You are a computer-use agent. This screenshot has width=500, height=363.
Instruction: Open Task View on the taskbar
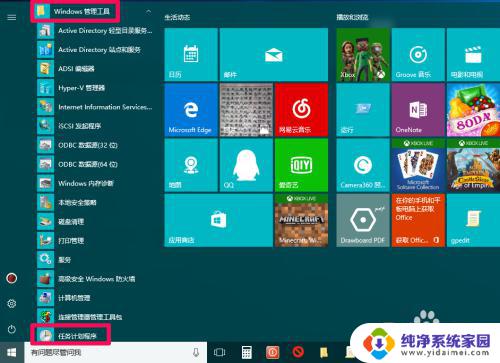tap(220, 352)
